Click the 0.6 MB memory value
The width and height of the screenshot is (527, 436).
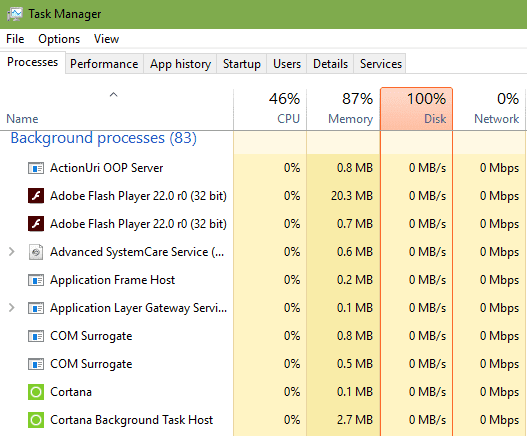click(355, 252)
